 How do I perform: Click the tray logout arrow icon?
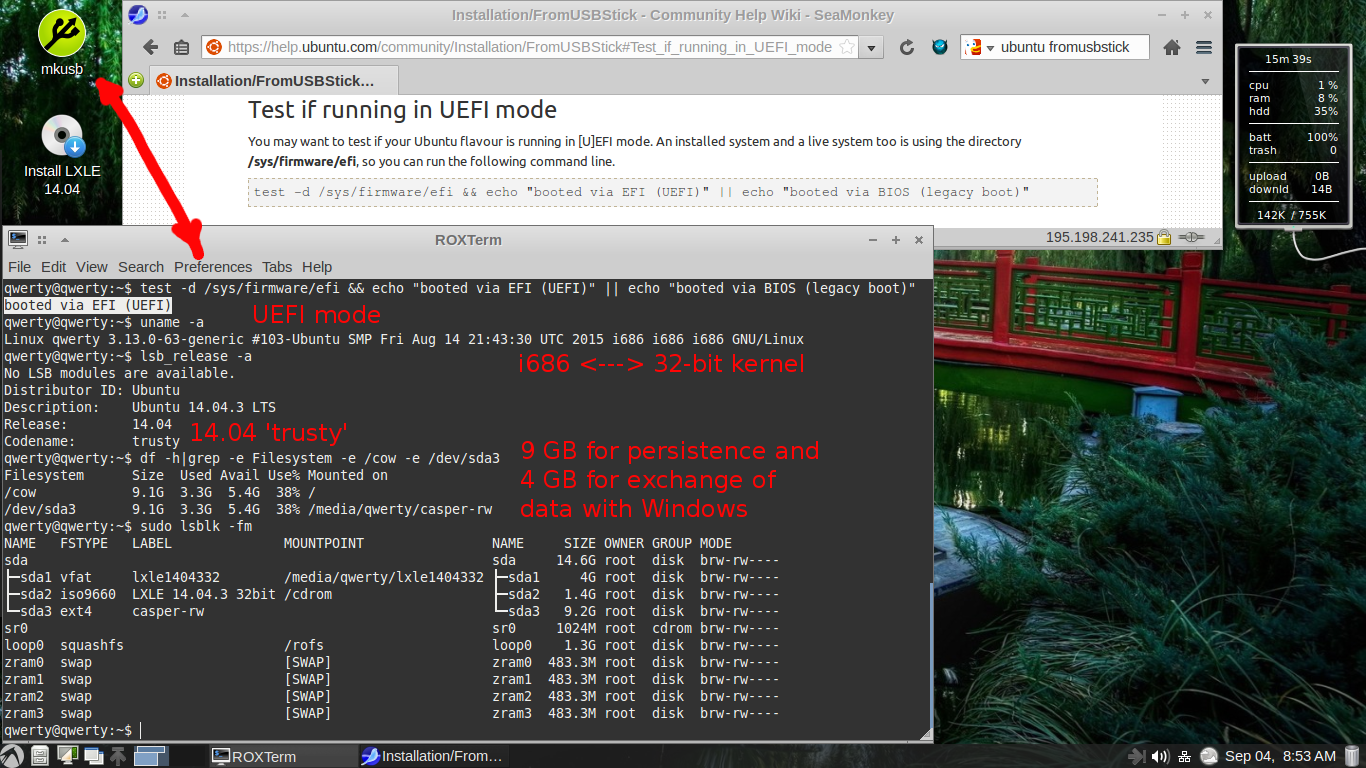point(1135,756)
